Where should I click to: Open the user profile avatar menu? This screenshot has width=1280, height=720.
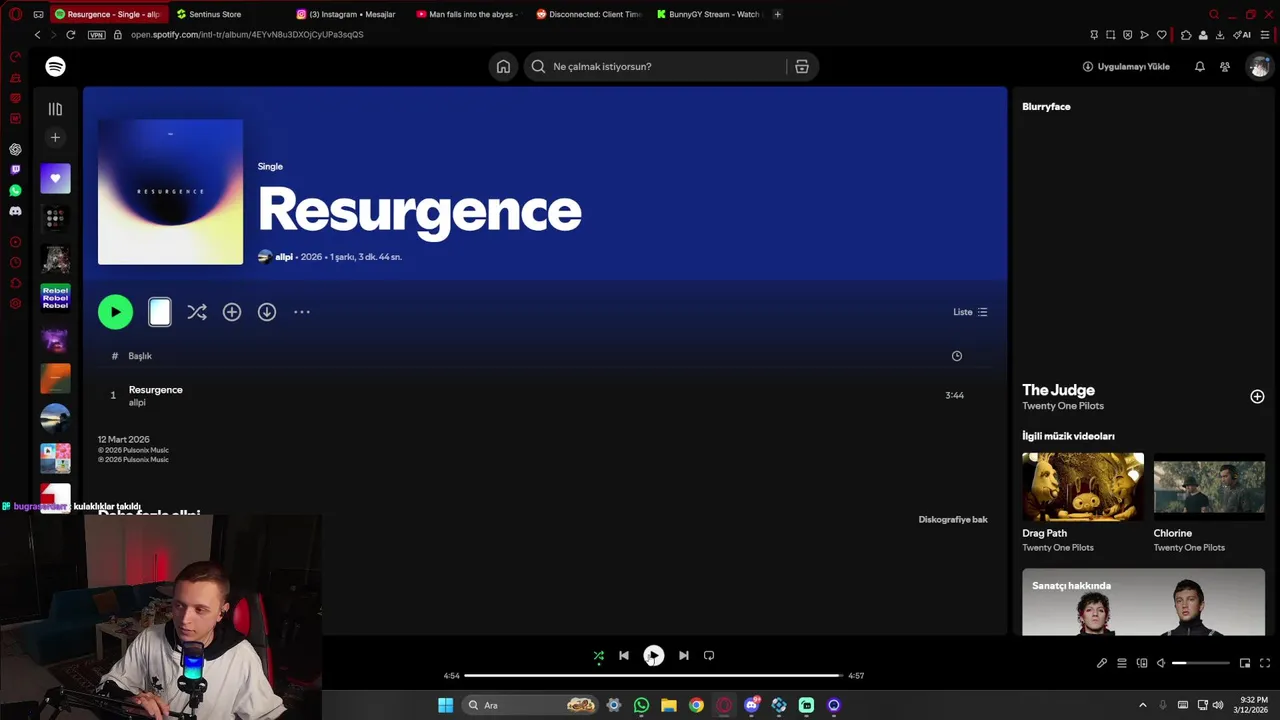[1258, 66]
